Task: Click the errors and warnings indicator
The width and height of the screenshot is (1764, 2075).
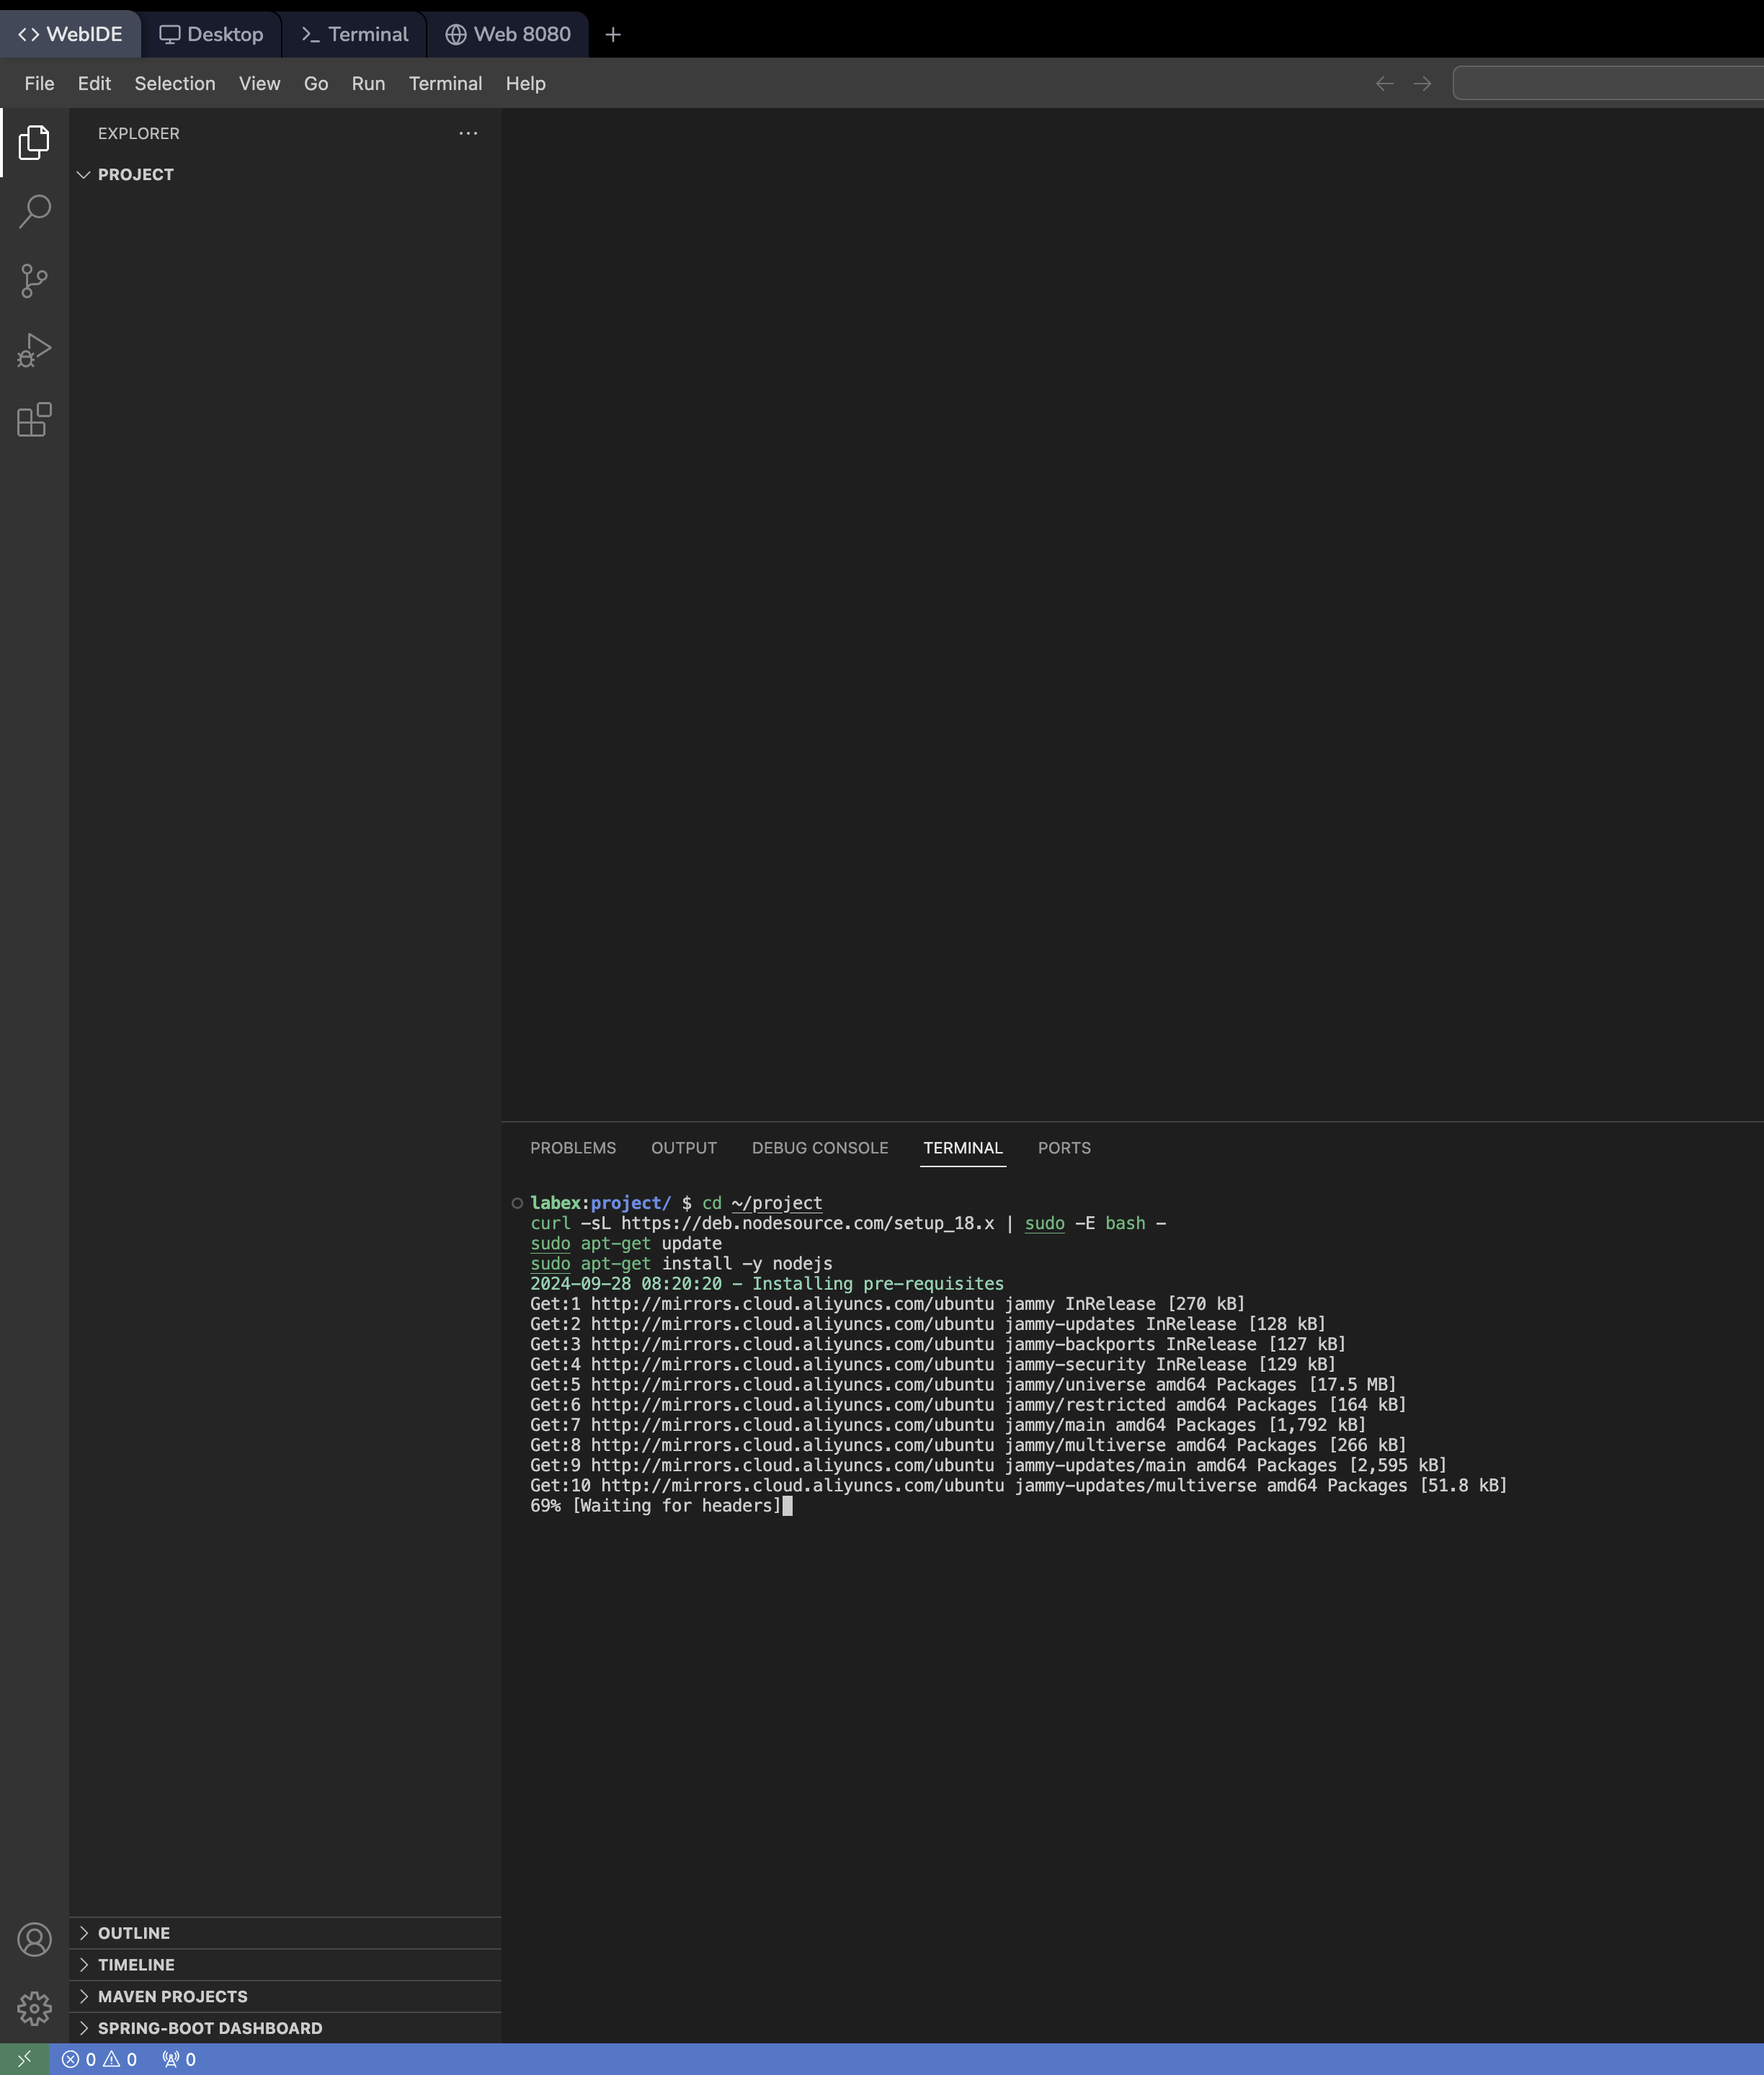Action: [100, 2060]
